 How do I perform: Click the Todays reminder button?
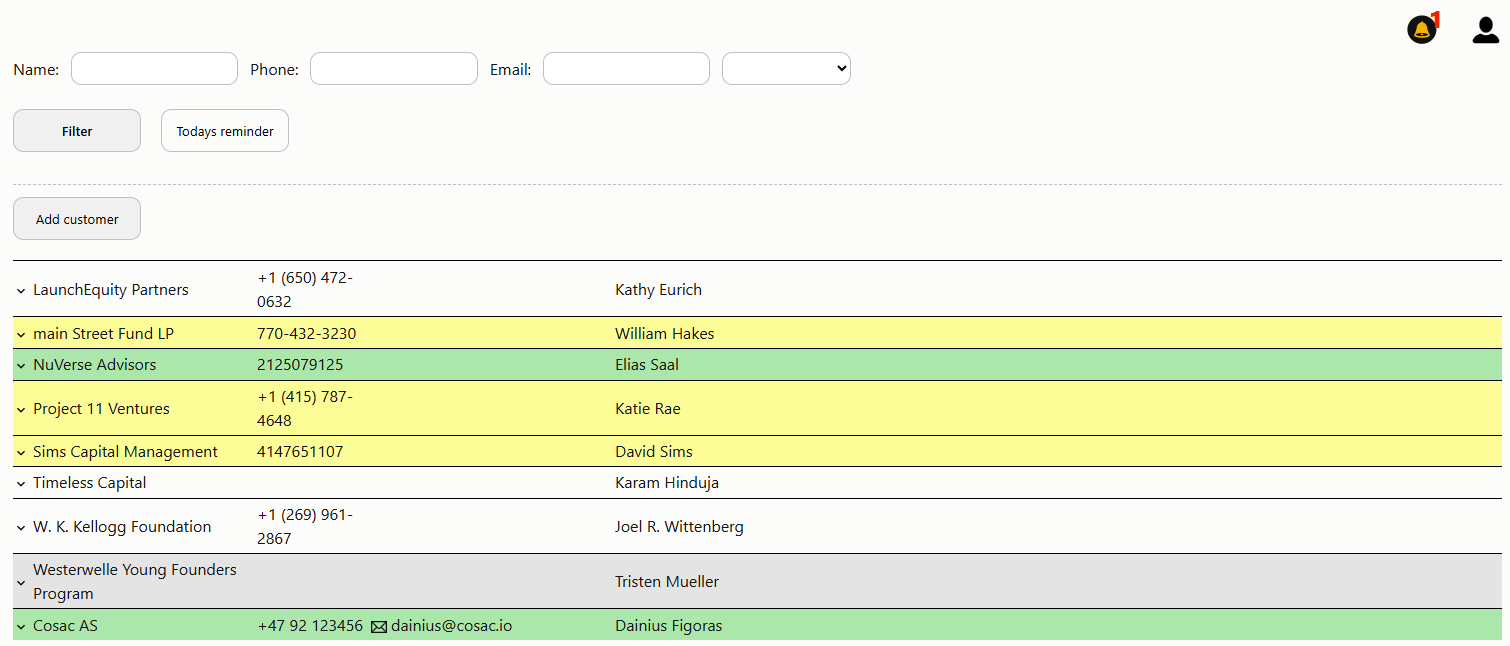coord(225,131)
